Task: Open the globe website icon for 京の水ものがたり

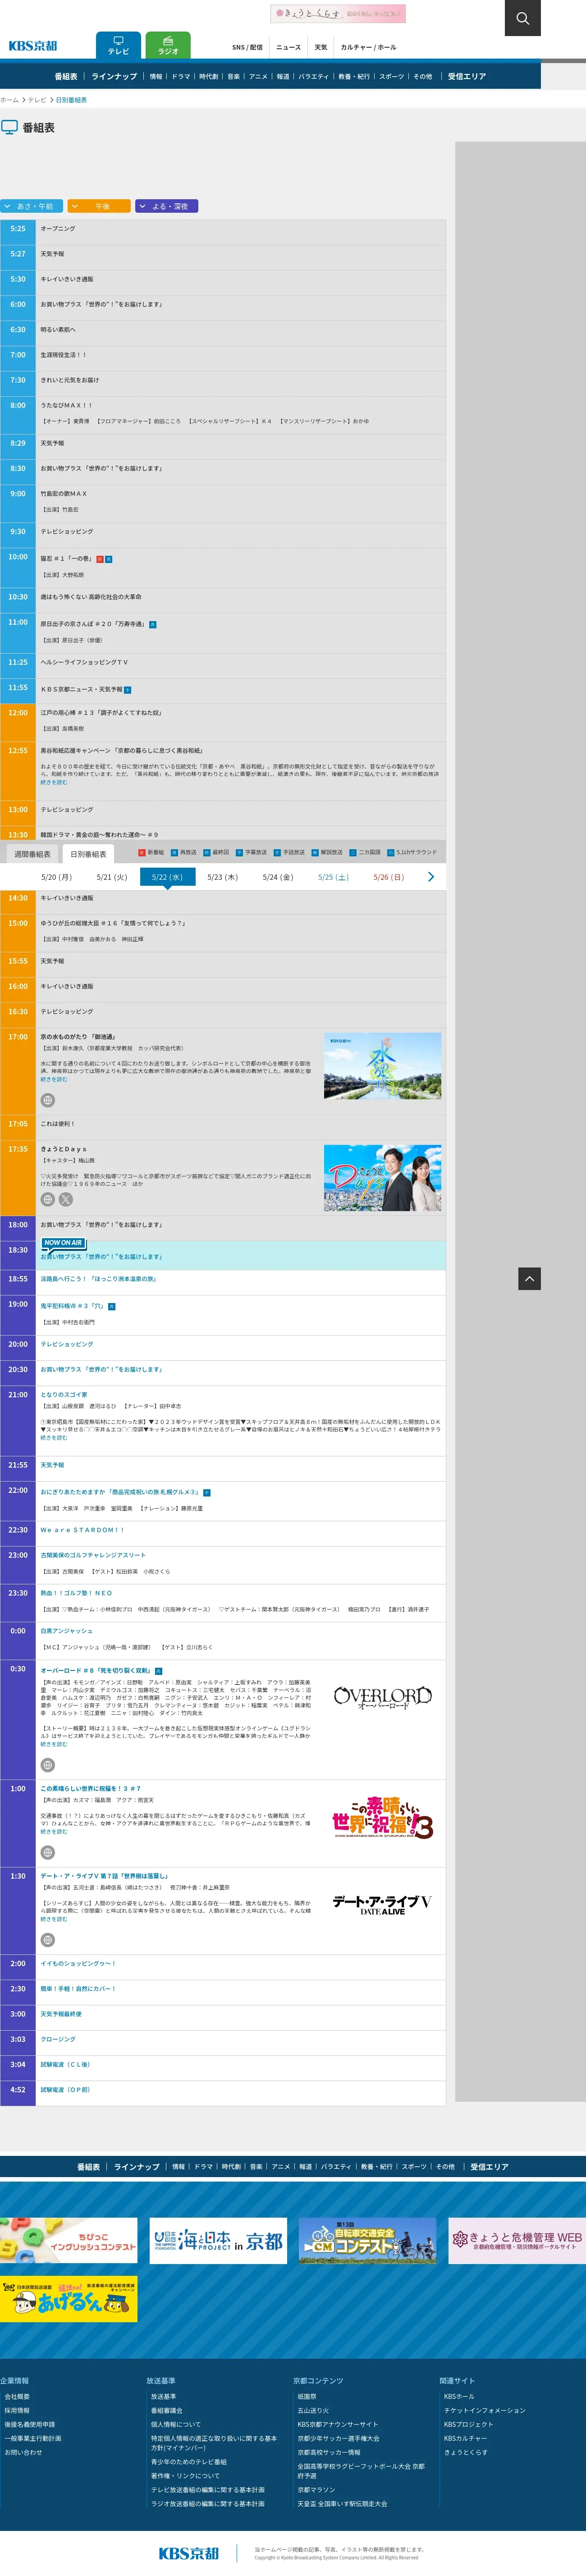Action: pos(47,1100)
